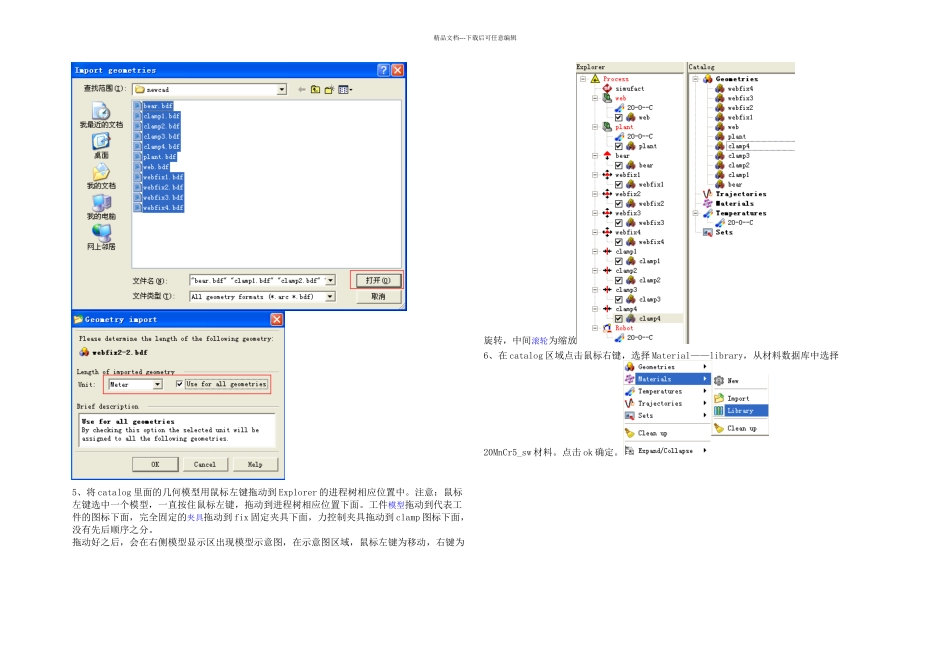Collapse the Process node in Explorer
The width and height of the screenshot is (950, 672).
(583, 79)
